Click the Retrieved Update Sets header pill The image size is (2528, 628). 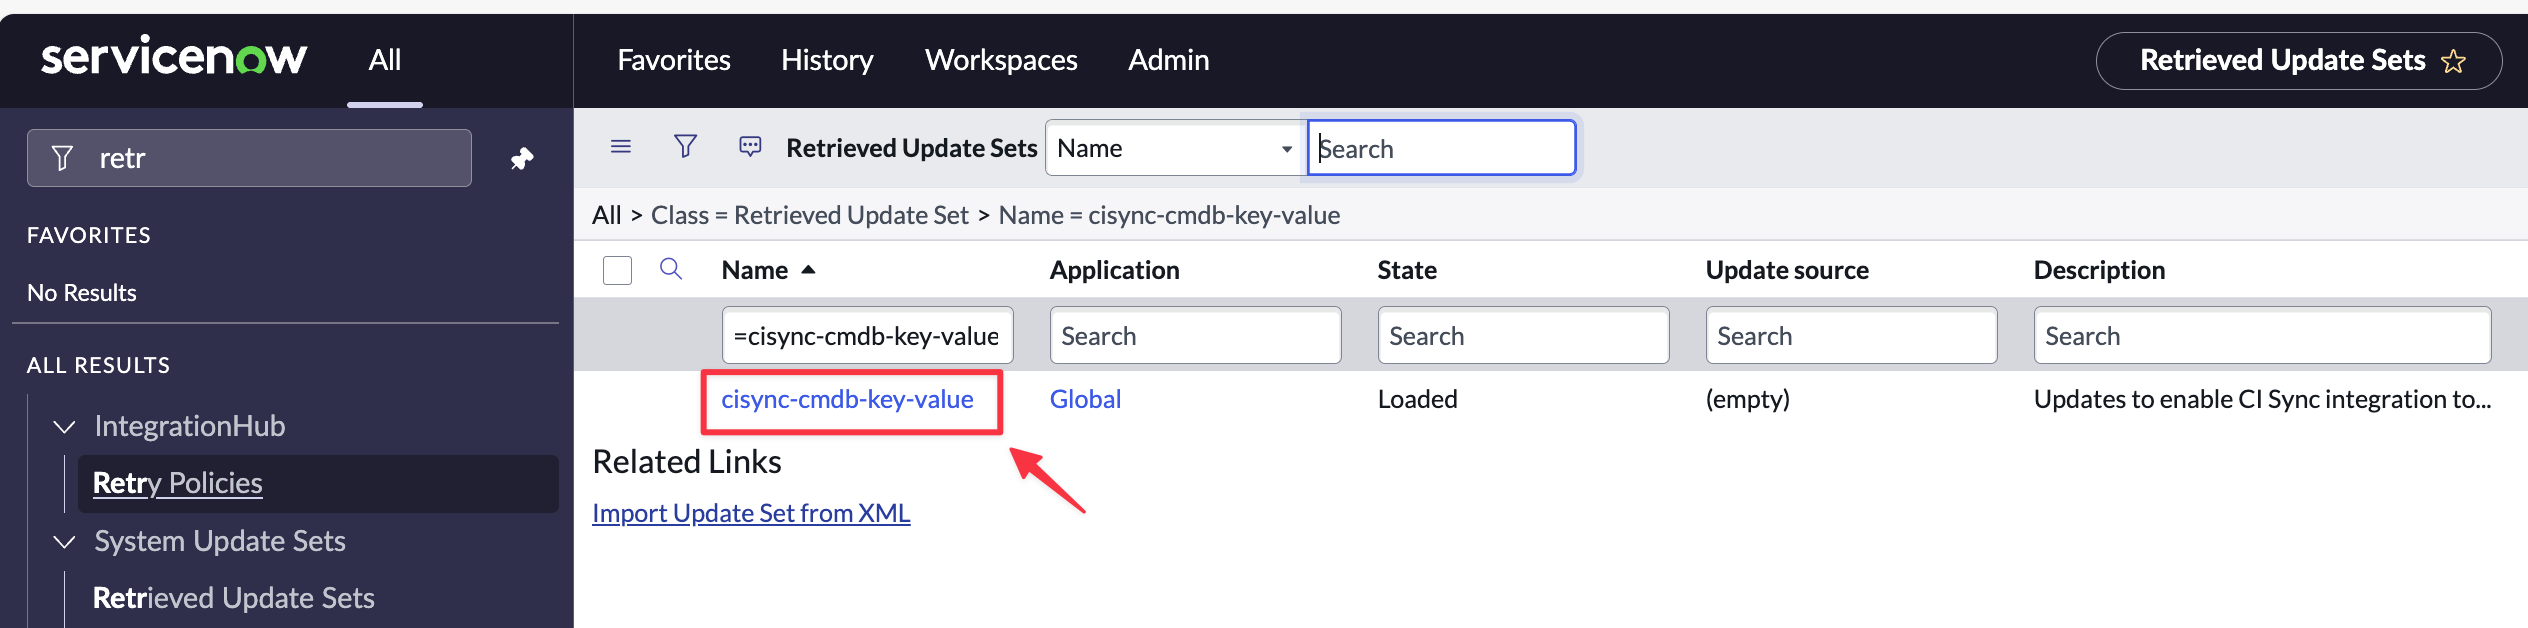click(x=2299, y=61)
